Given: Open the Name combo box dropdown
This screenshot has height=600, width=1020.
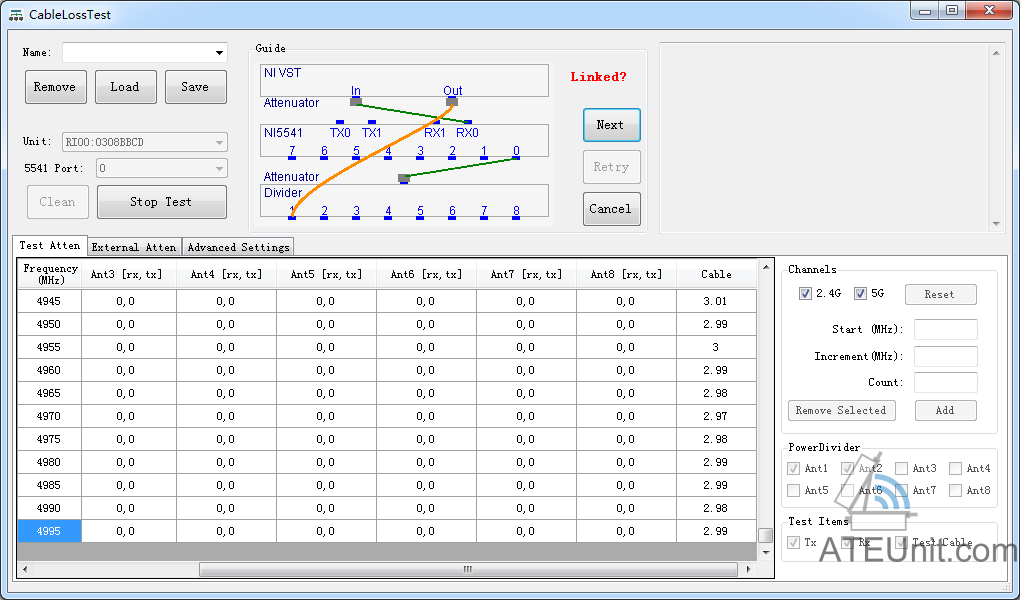Looking at the screenshot, I should tap(219, 53).
